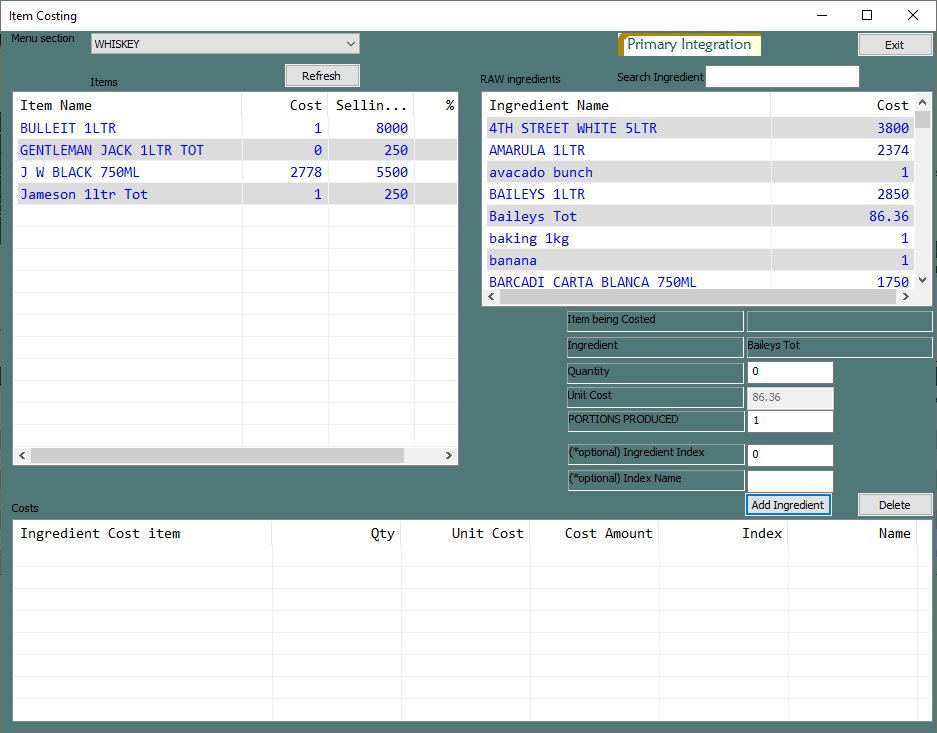
Task: Click ingredients list scroll right arrow
Action: [906, 296]
